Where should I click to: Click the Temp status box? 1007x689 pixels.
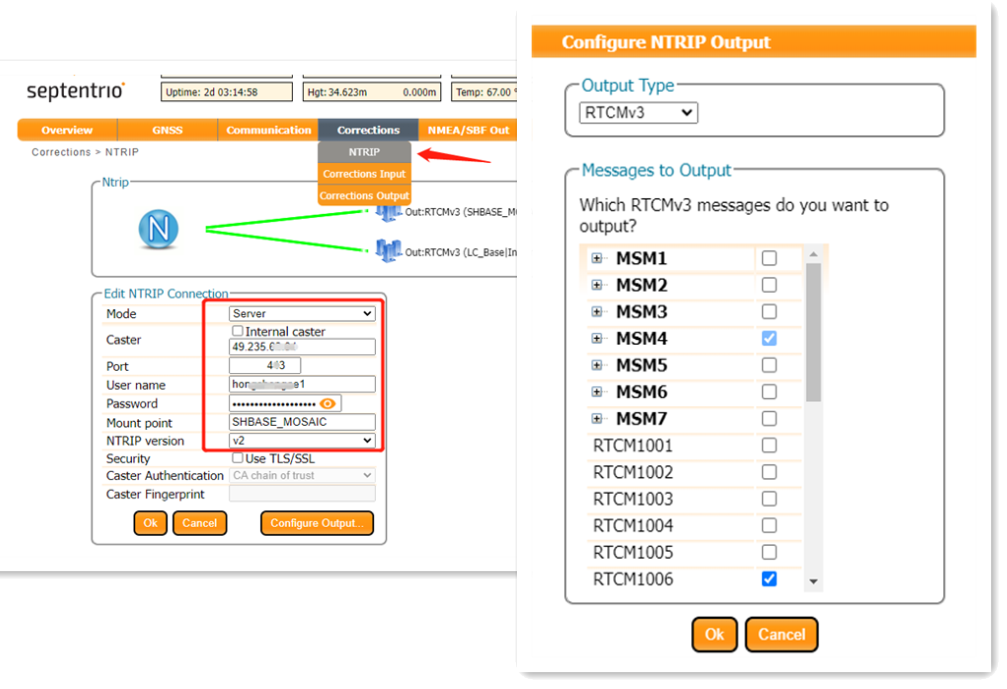[x=484, y=92]
